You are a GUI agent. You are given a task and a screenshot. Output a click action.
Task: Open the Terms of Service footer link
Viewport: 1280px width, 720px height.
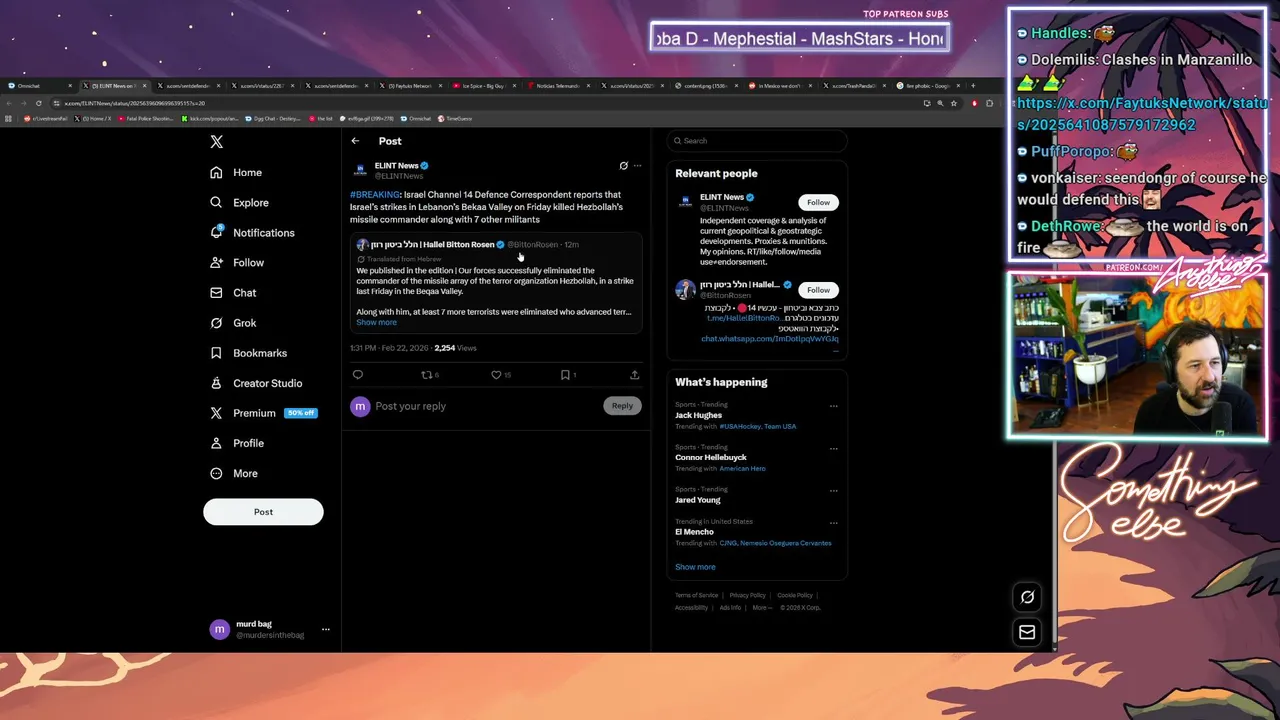[x=696, y=595]
